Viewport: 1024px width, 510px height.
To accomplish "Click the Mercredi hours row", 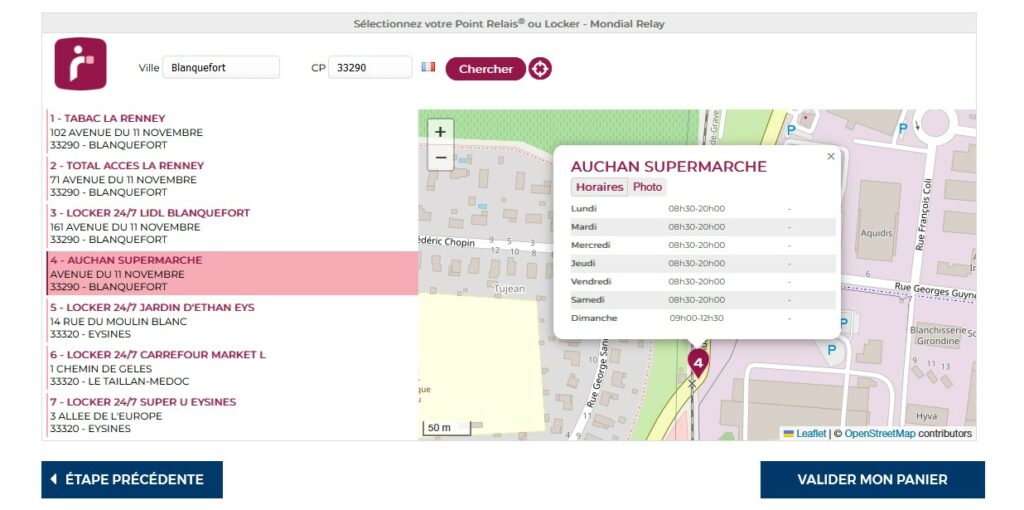I will tap(703, 246).
